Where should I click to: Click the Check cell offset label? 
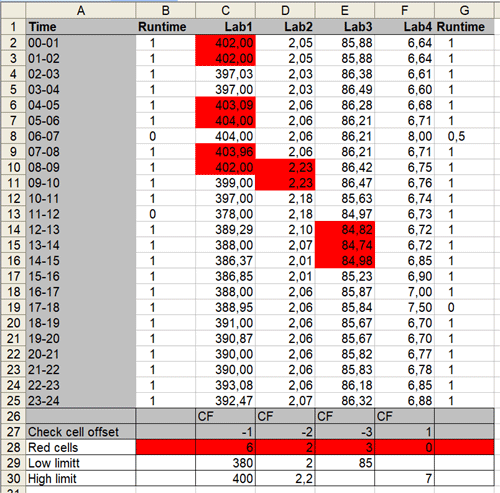(81, 432)
